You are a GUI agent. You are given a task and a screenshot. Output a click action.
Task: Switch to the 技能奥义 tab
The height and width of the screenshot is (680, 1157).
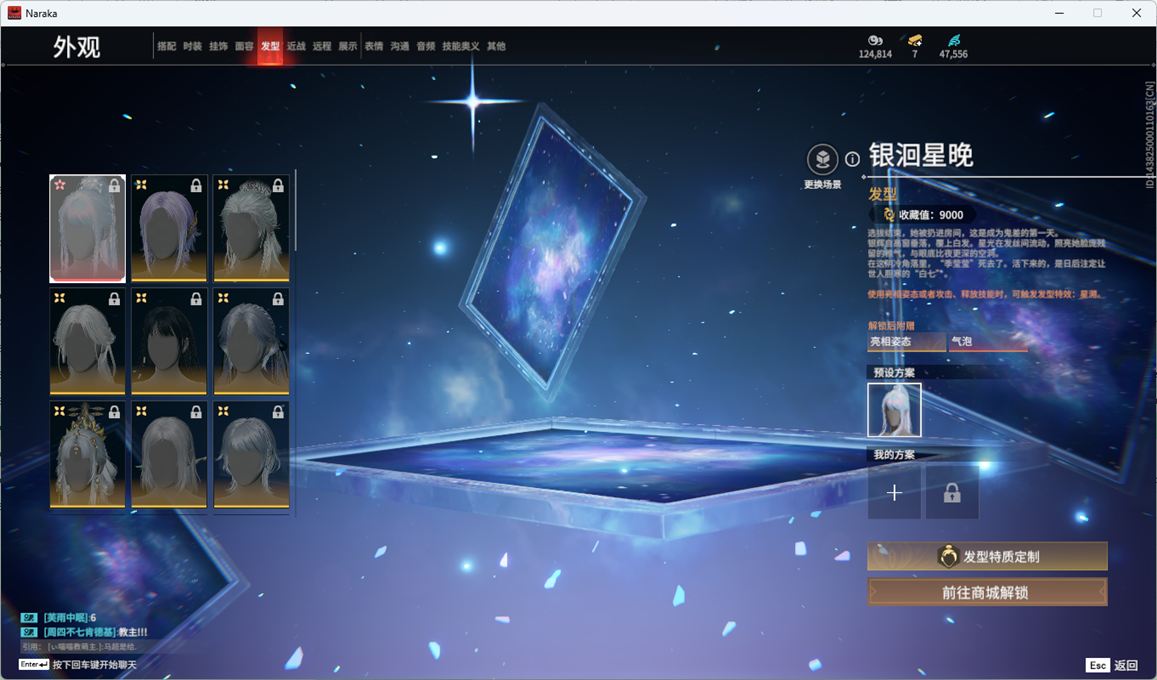461,46
